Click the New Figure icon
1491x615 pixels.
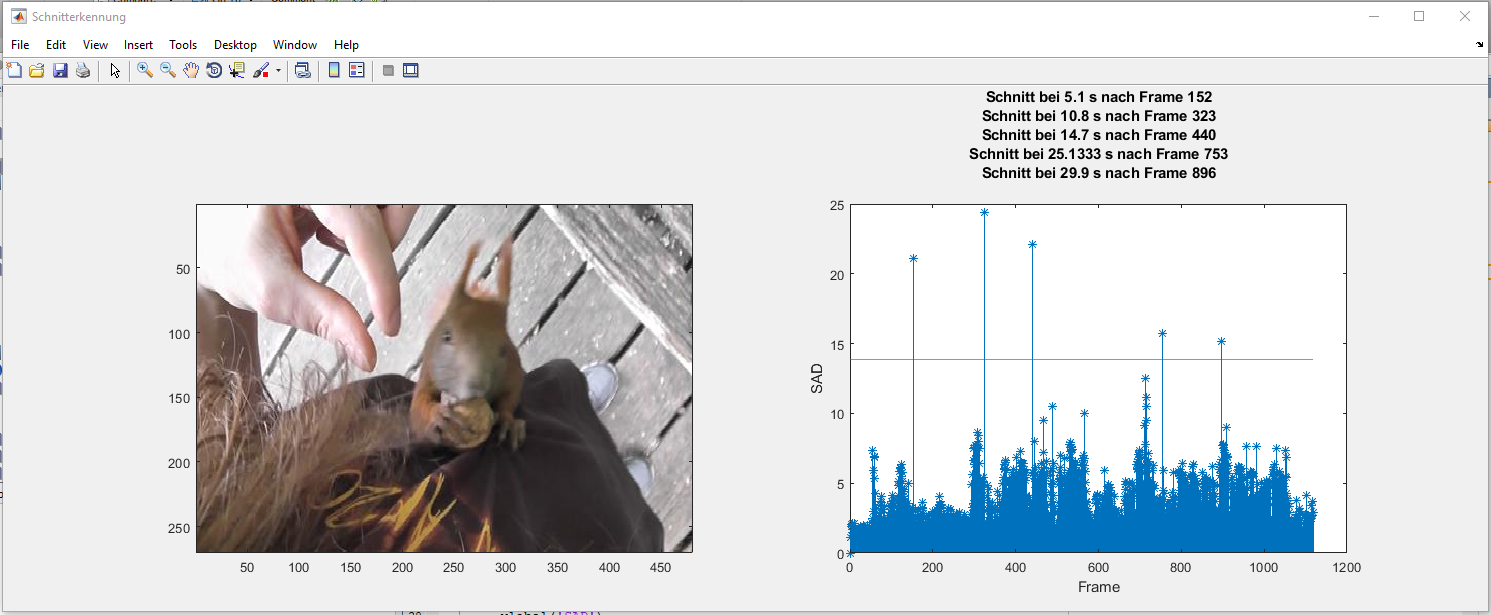click(14, 70)
